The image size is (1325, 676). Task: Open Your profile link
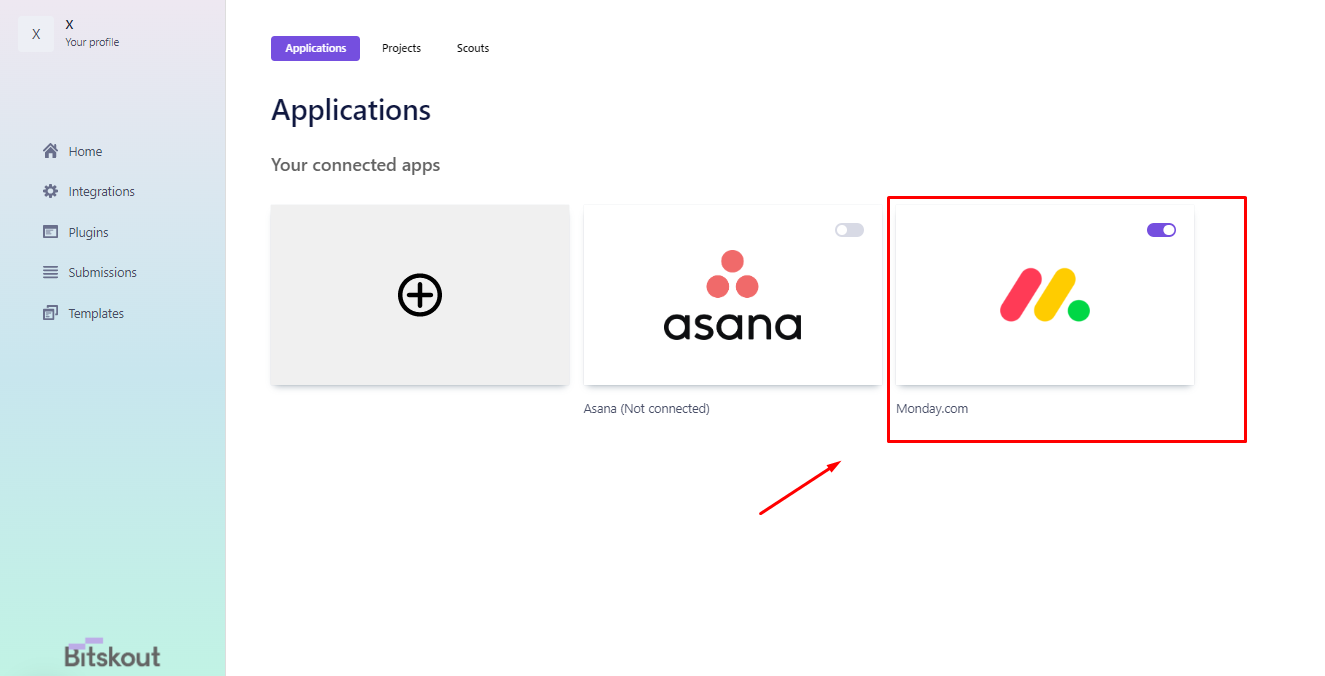click(x=92, y=42)
